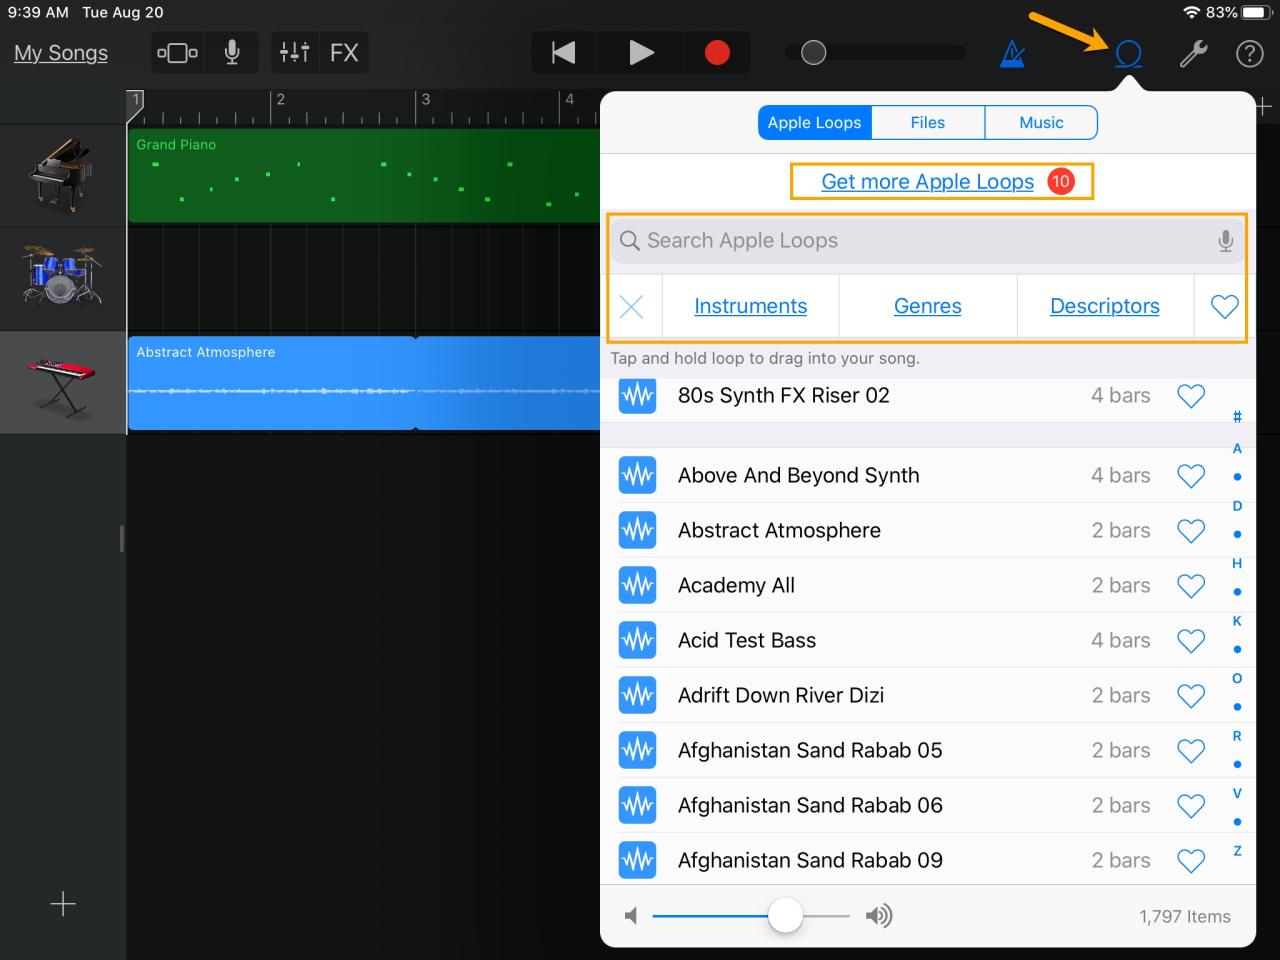1280x960 pixels.
Task: Show only favorite loops with the heart filter
Action: [x=1222, y=306]
